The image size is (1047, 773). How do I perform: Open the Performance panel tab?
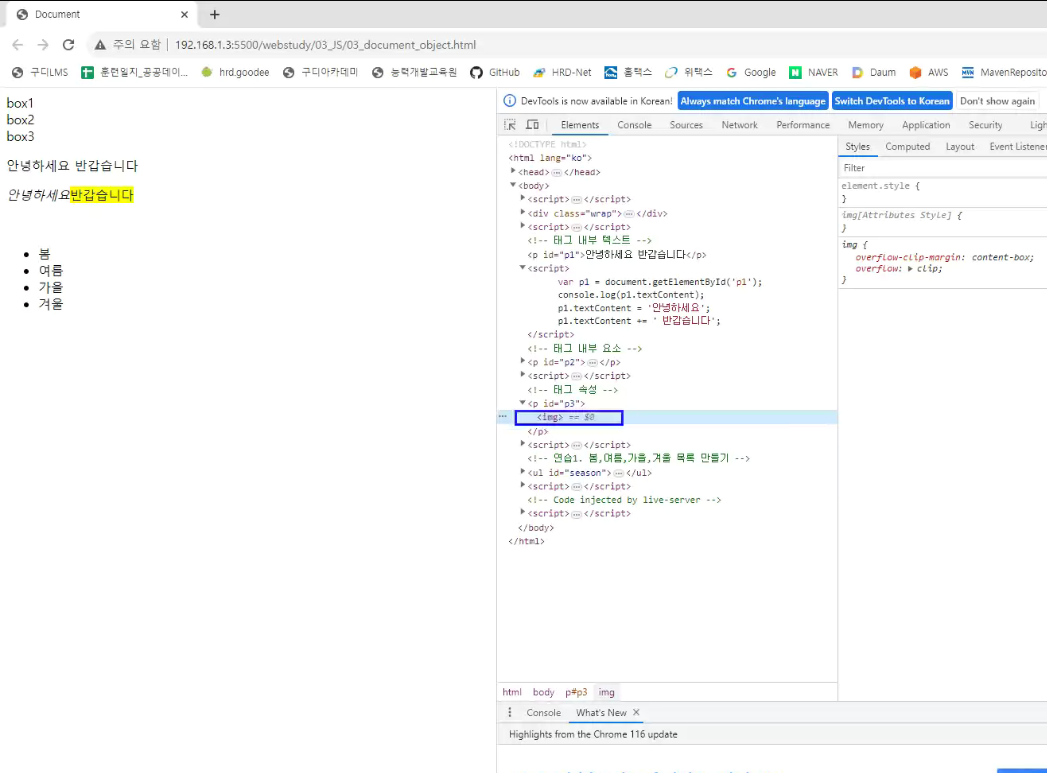[x=803, y=125]
